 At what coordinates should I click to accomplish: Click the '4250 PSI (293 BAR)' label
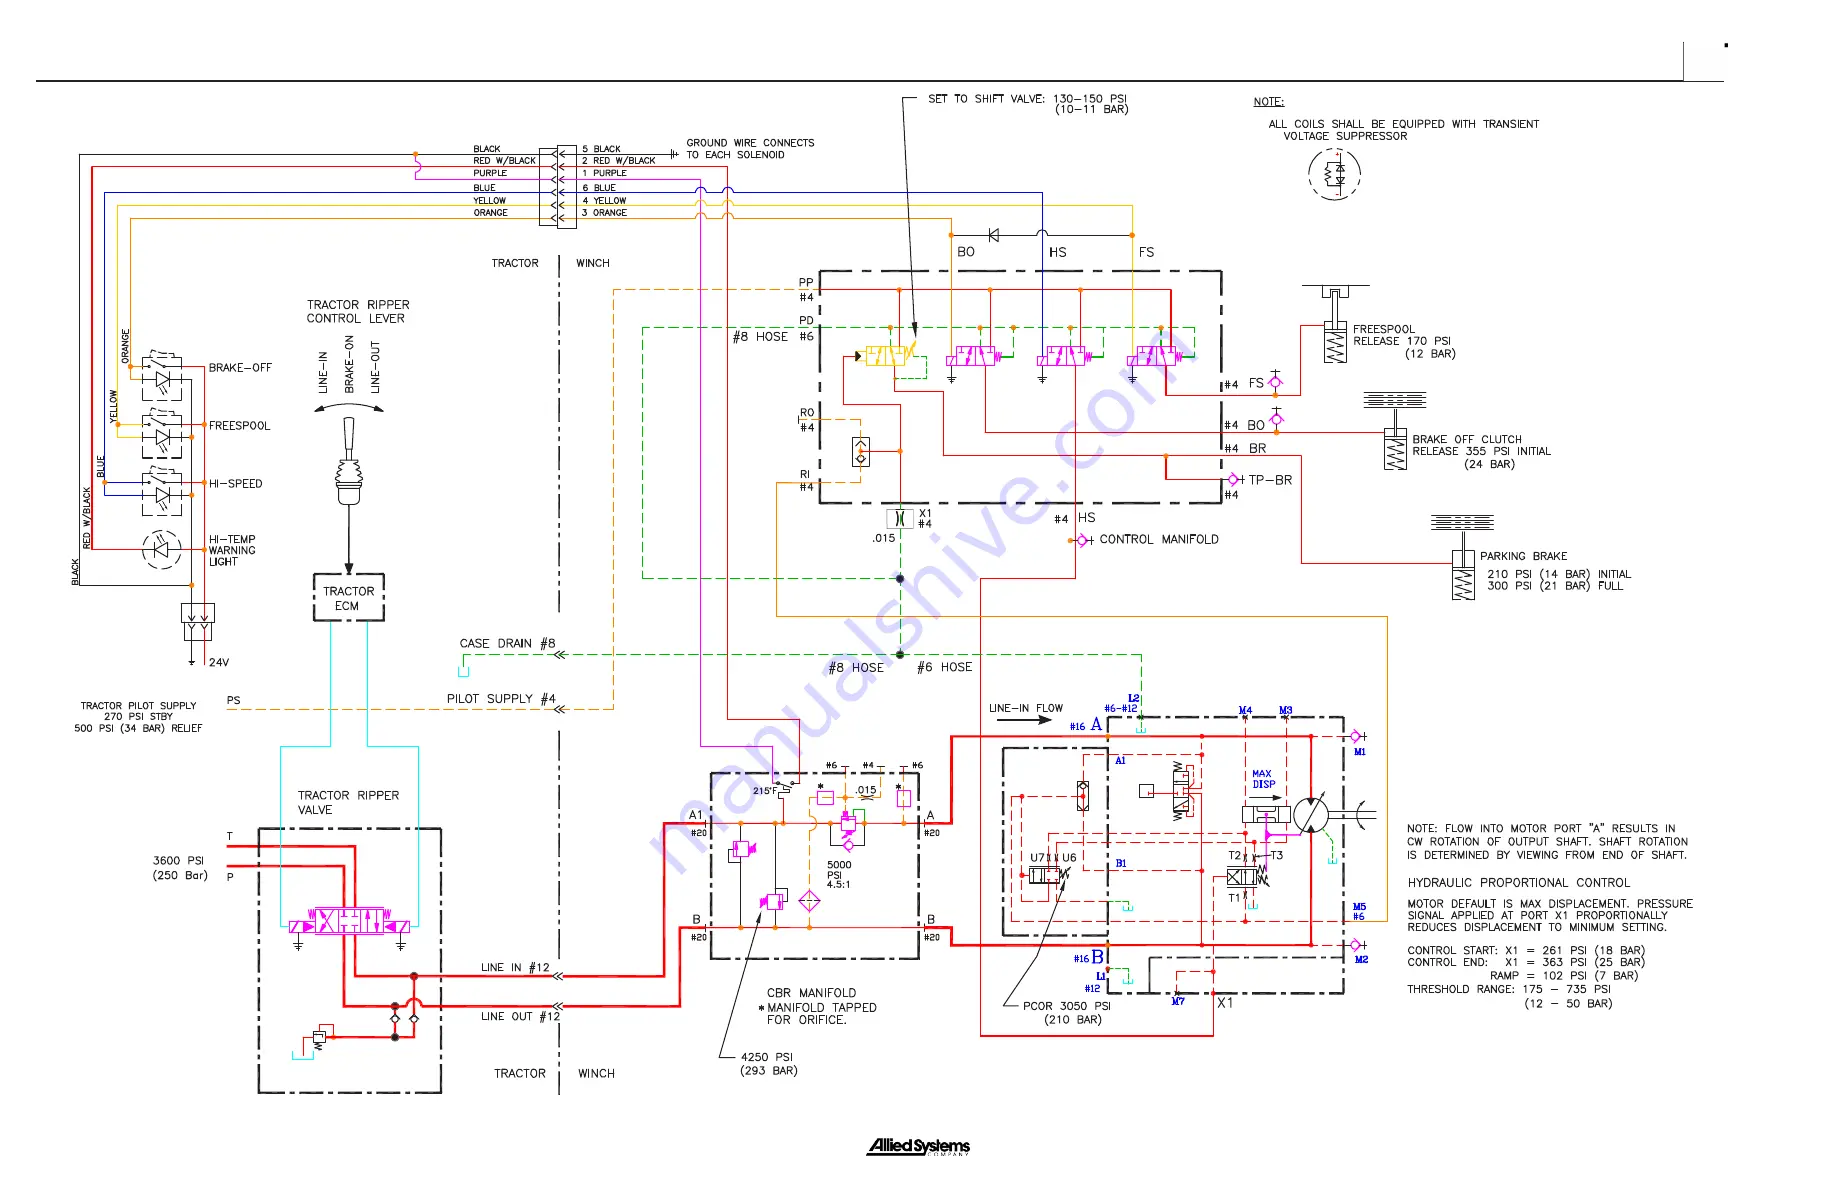768,1064
